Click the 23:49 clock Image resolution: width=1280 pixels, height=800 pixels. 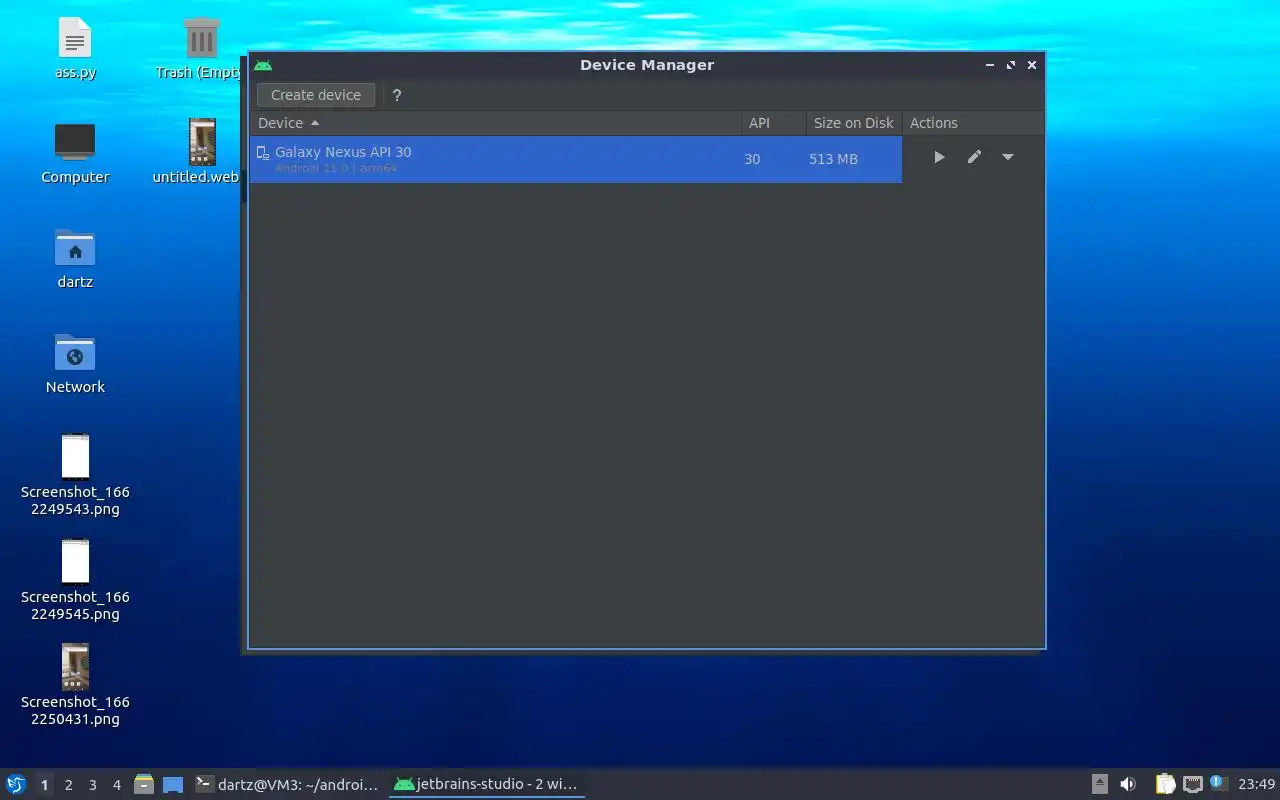click(x=1257, y=784)
